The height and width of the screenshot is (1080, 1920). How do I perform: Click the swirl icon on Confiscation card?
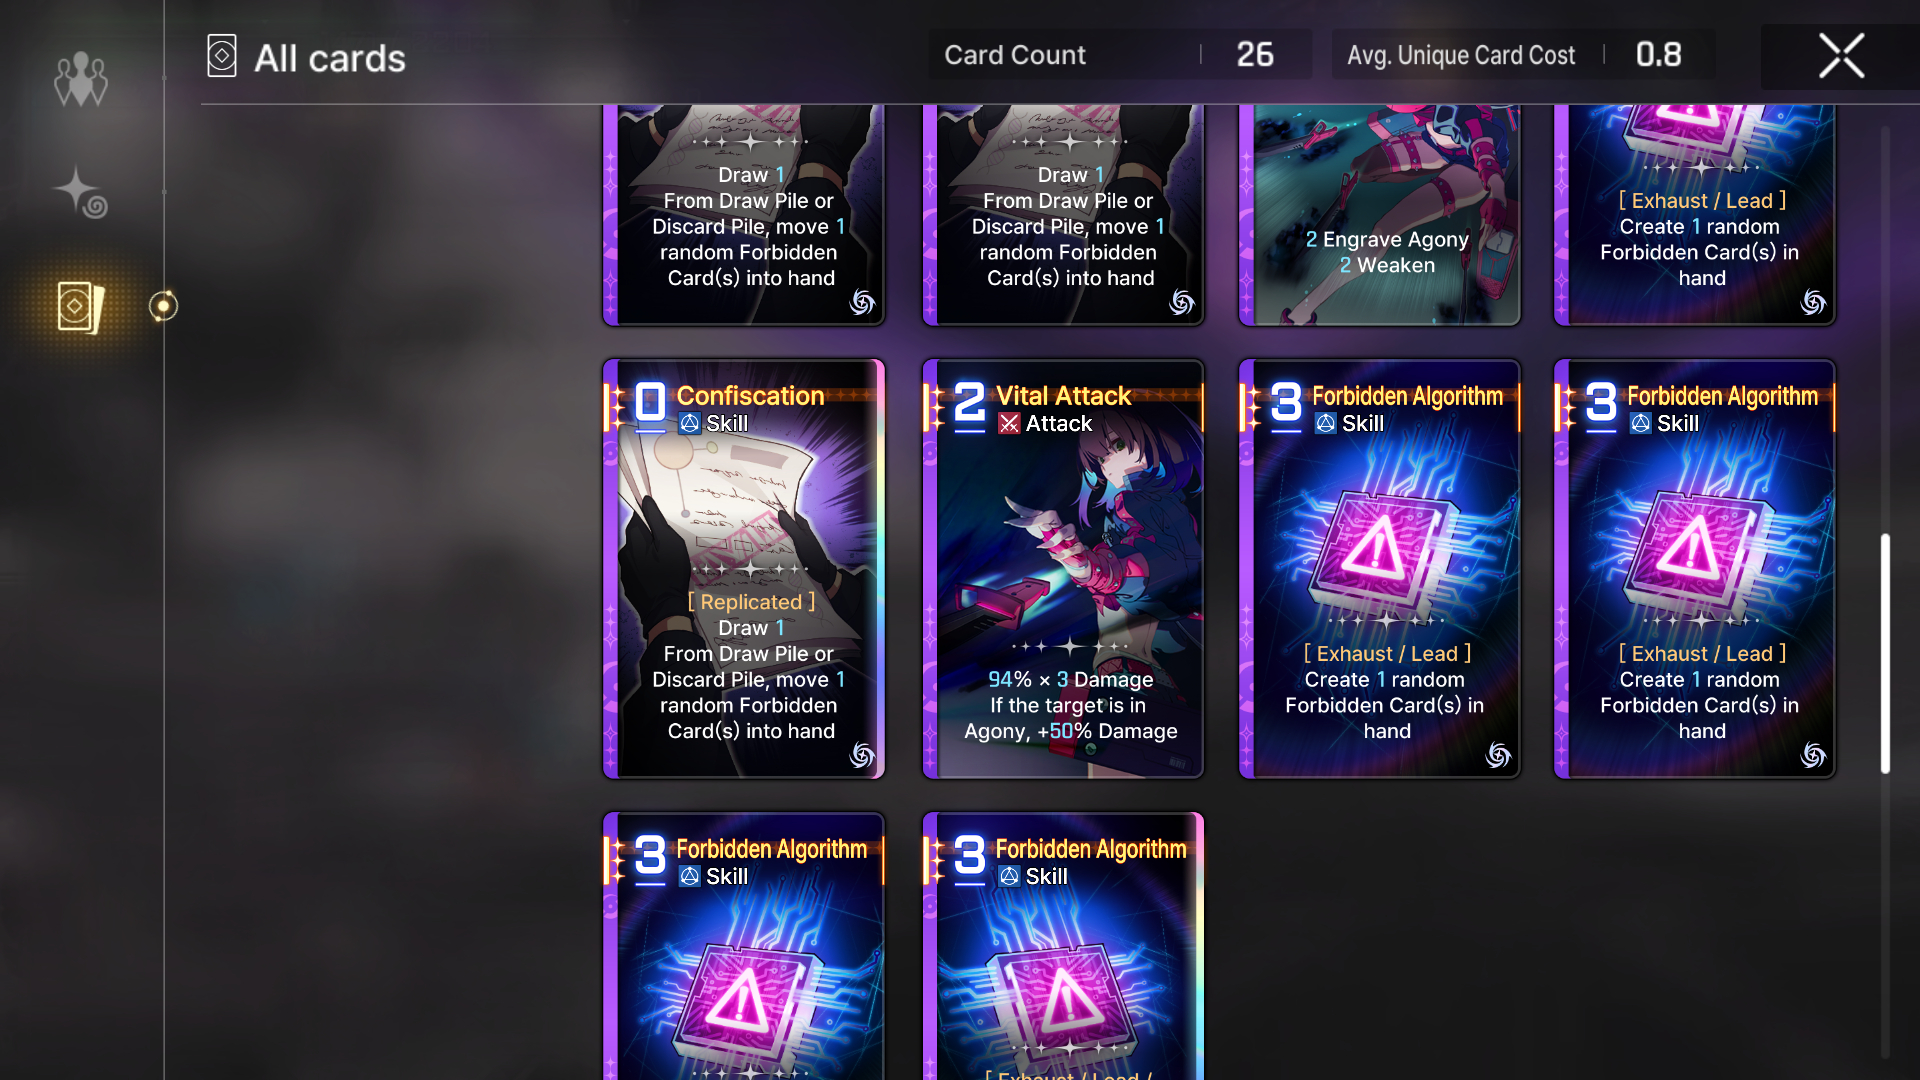(x=862, y=755)
